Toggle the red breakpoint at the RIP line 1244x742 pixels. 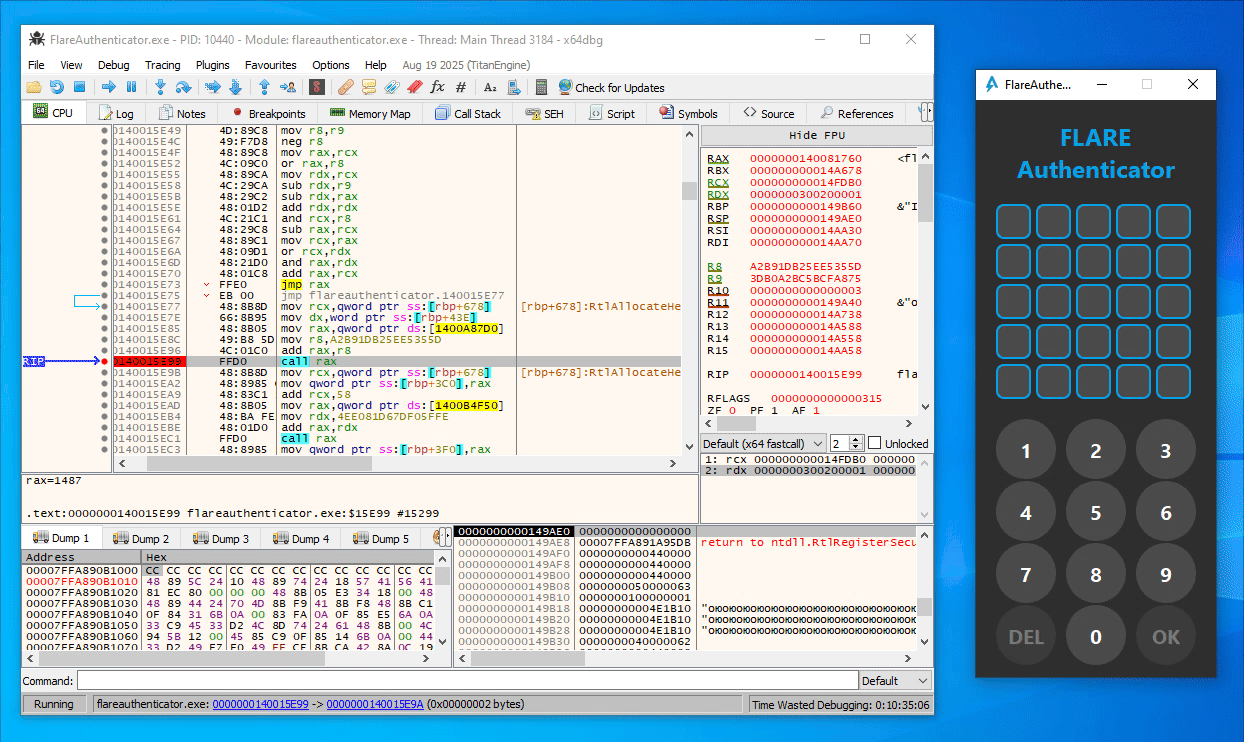[x=104, y=361]
